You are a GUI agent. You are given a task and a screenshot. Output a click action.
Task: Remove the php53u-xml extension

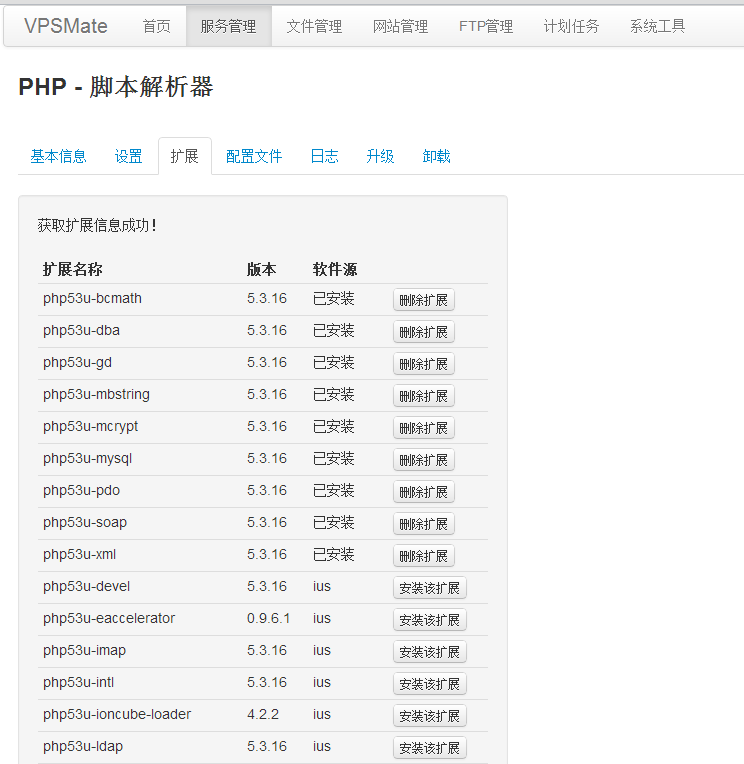coord(423,556)
